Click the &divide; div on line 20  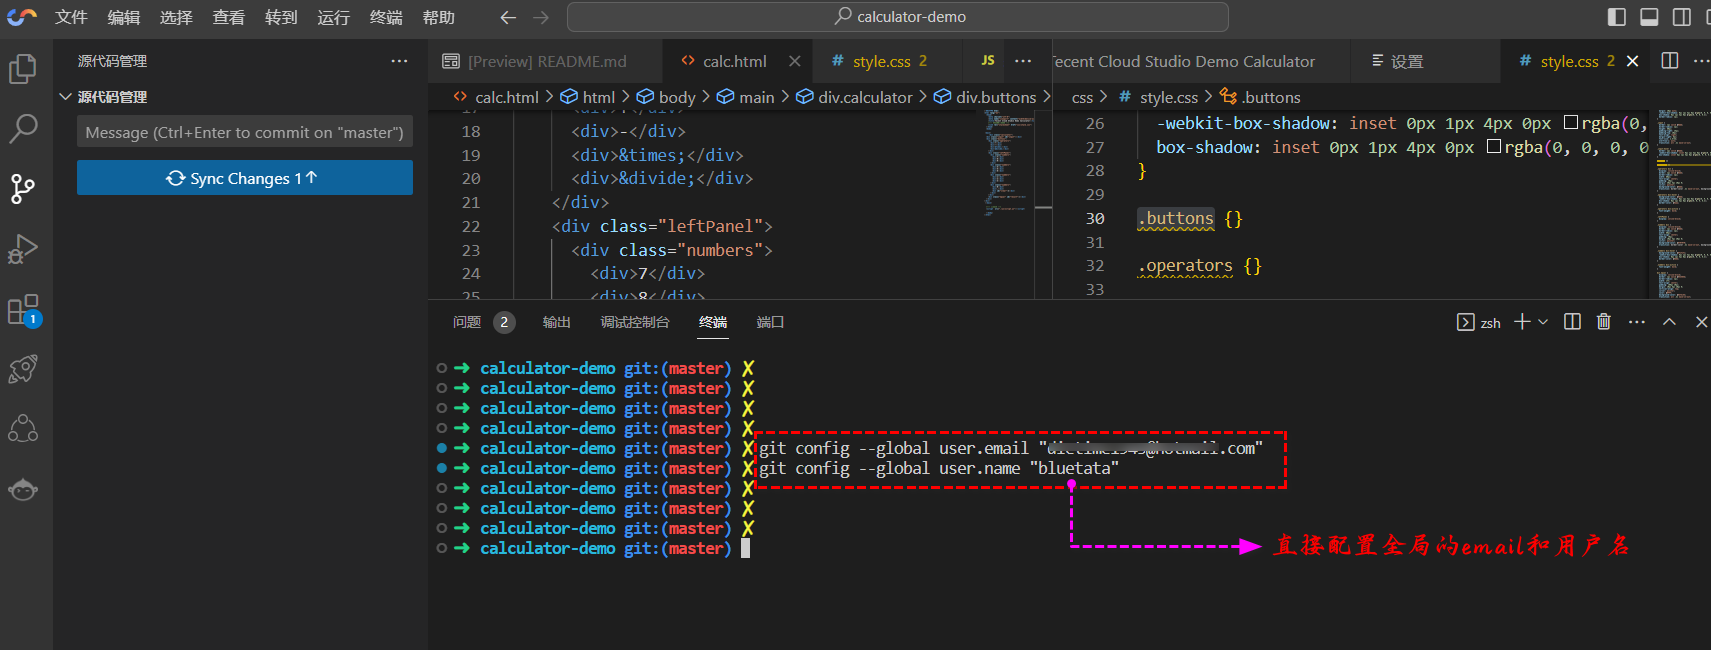pyautogui.click(x=662, y=178)
